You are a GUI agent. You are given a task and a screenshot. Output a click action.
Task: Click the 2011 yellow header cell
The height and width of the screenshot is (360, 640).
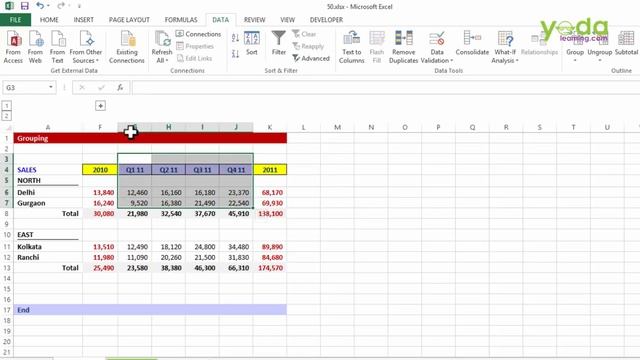click(270, 170)
